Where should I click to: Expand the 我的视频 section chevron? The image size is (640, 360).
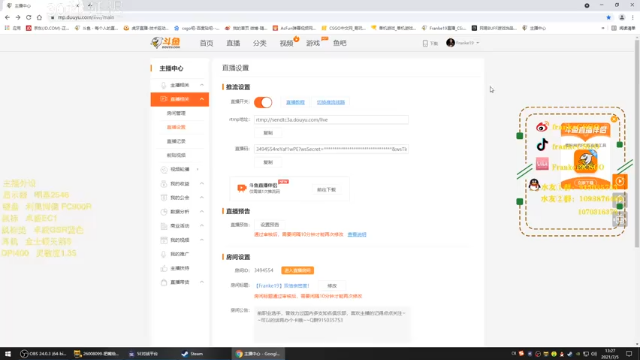(x=202, y=240)
